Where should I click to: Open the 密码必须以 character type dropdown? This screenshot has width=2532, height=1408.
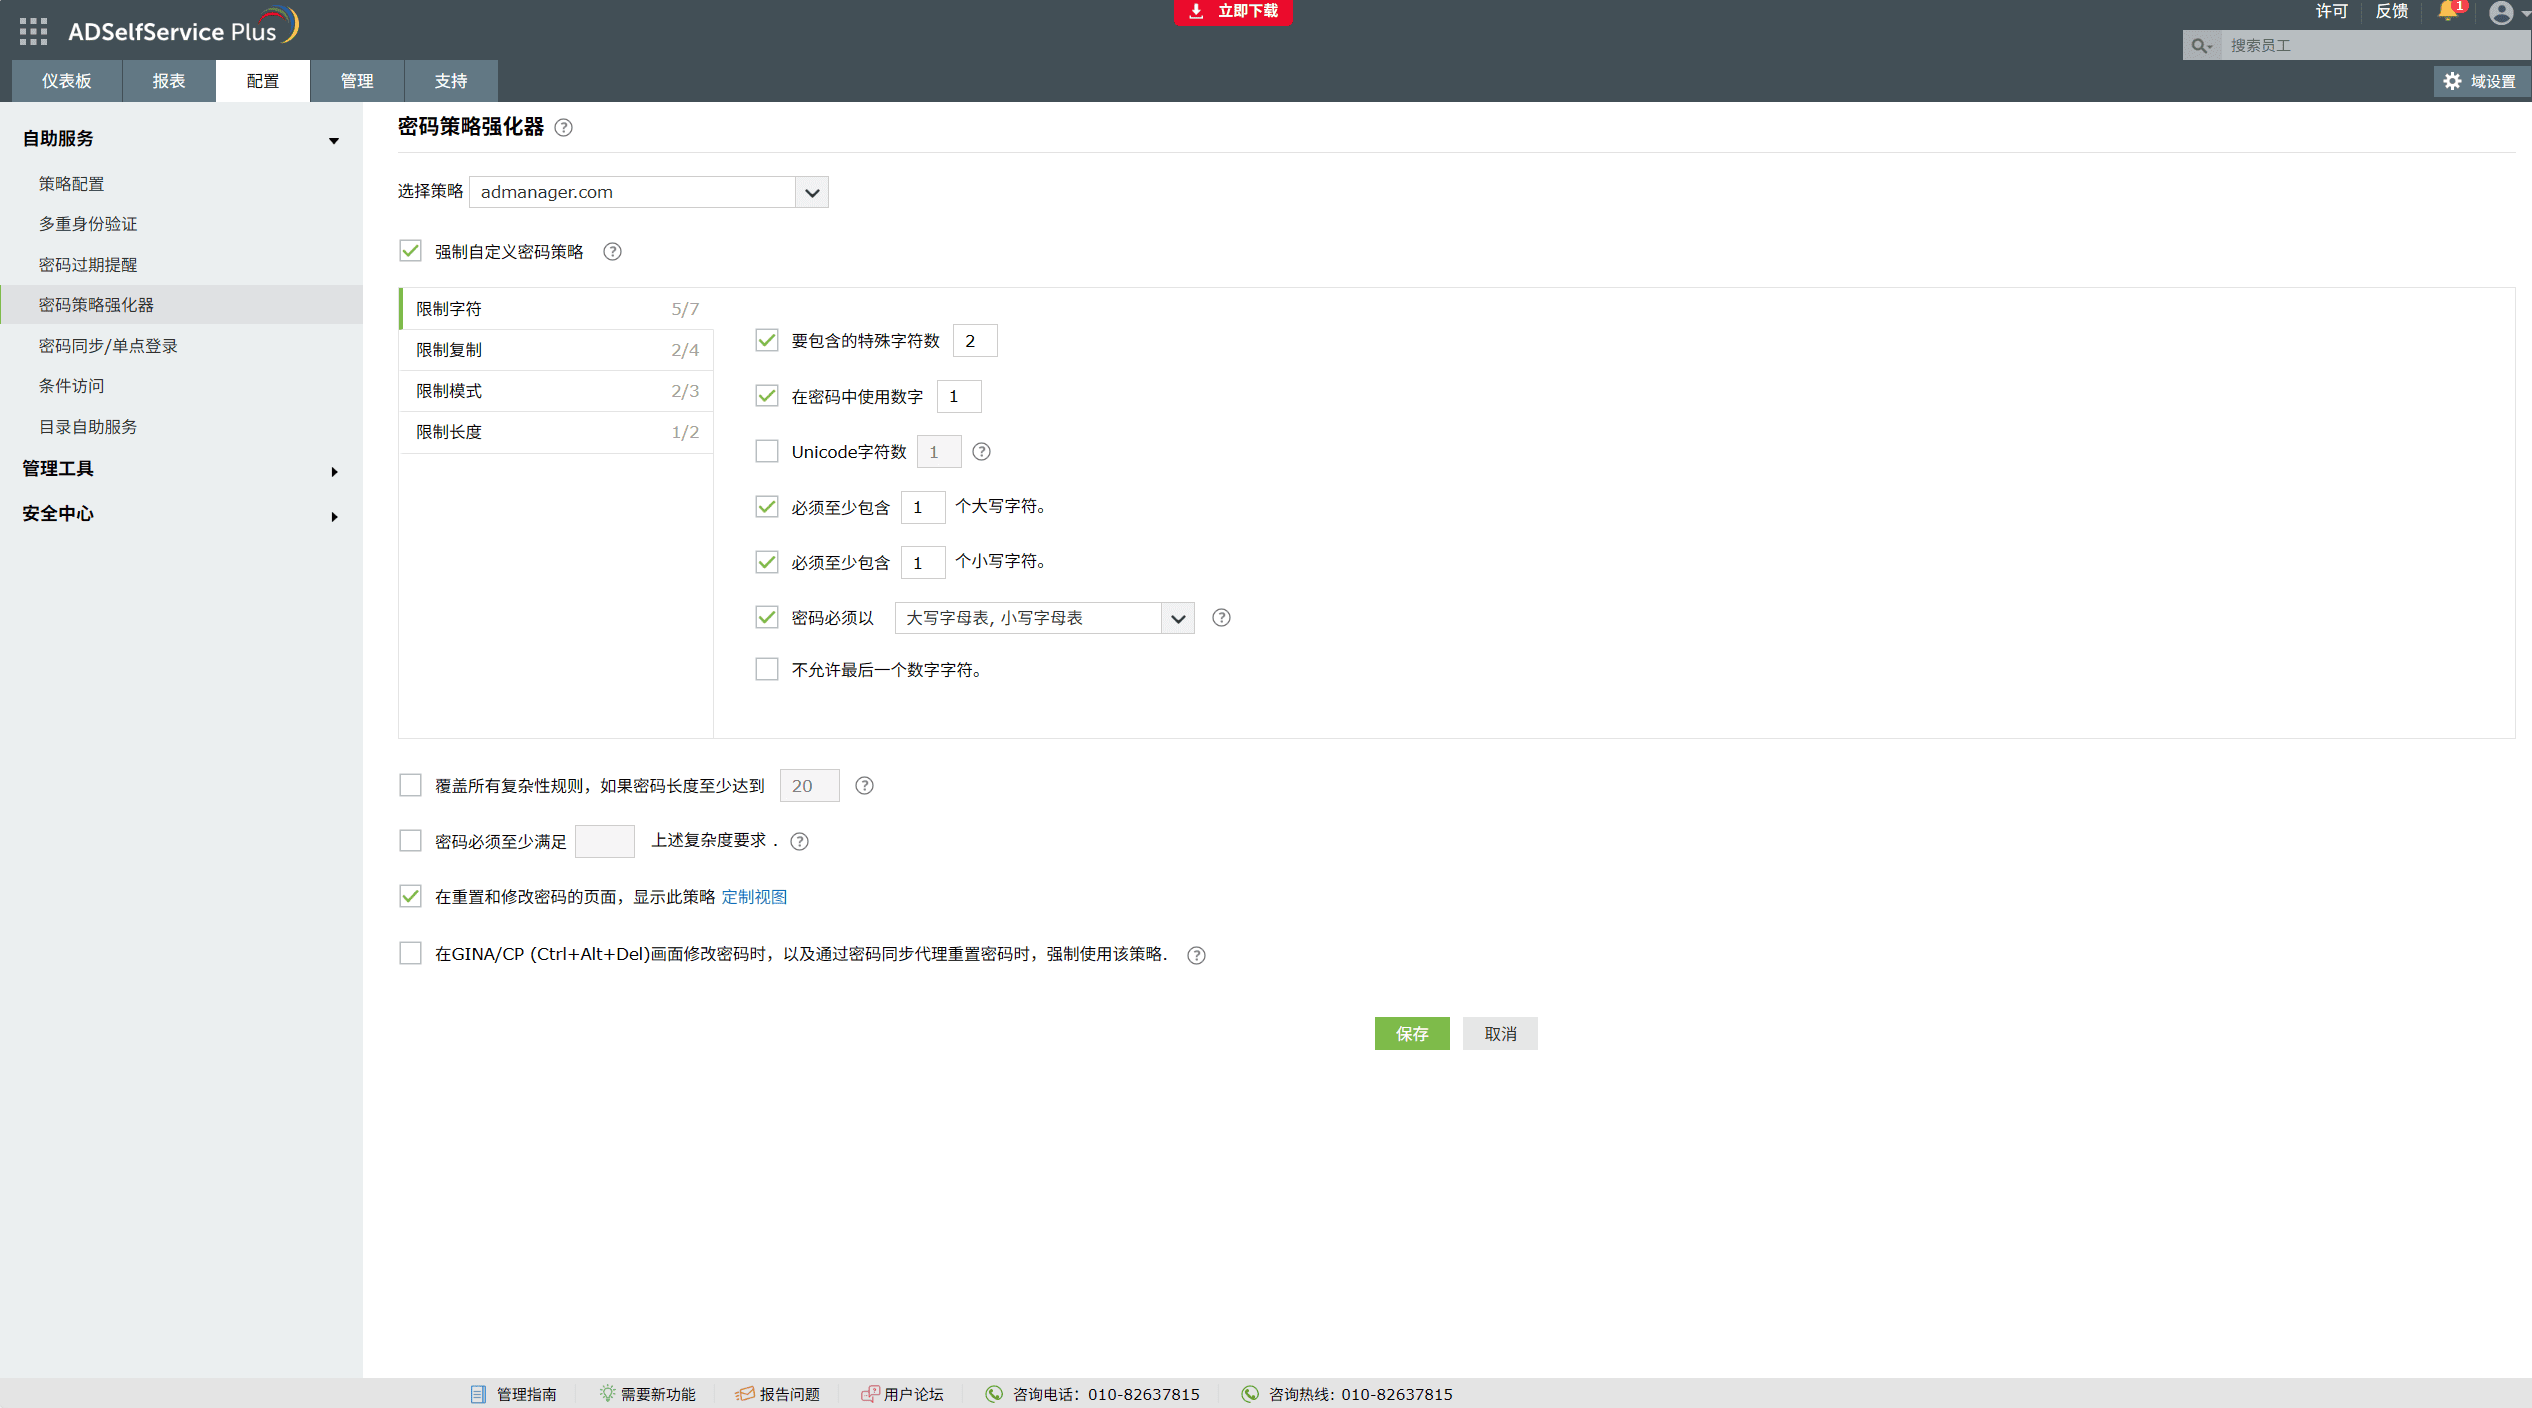click(x=1177, y=618)
